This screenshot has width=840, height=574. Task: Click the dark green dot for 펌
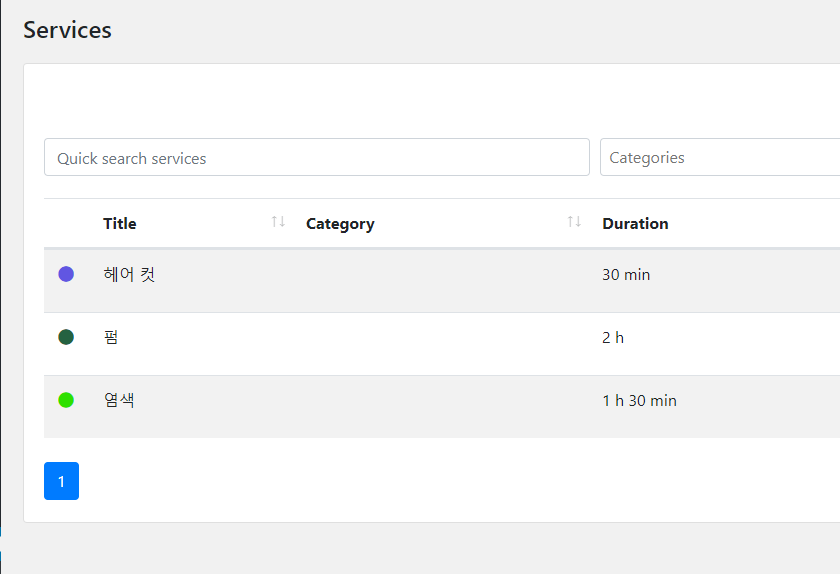(66, 337)
